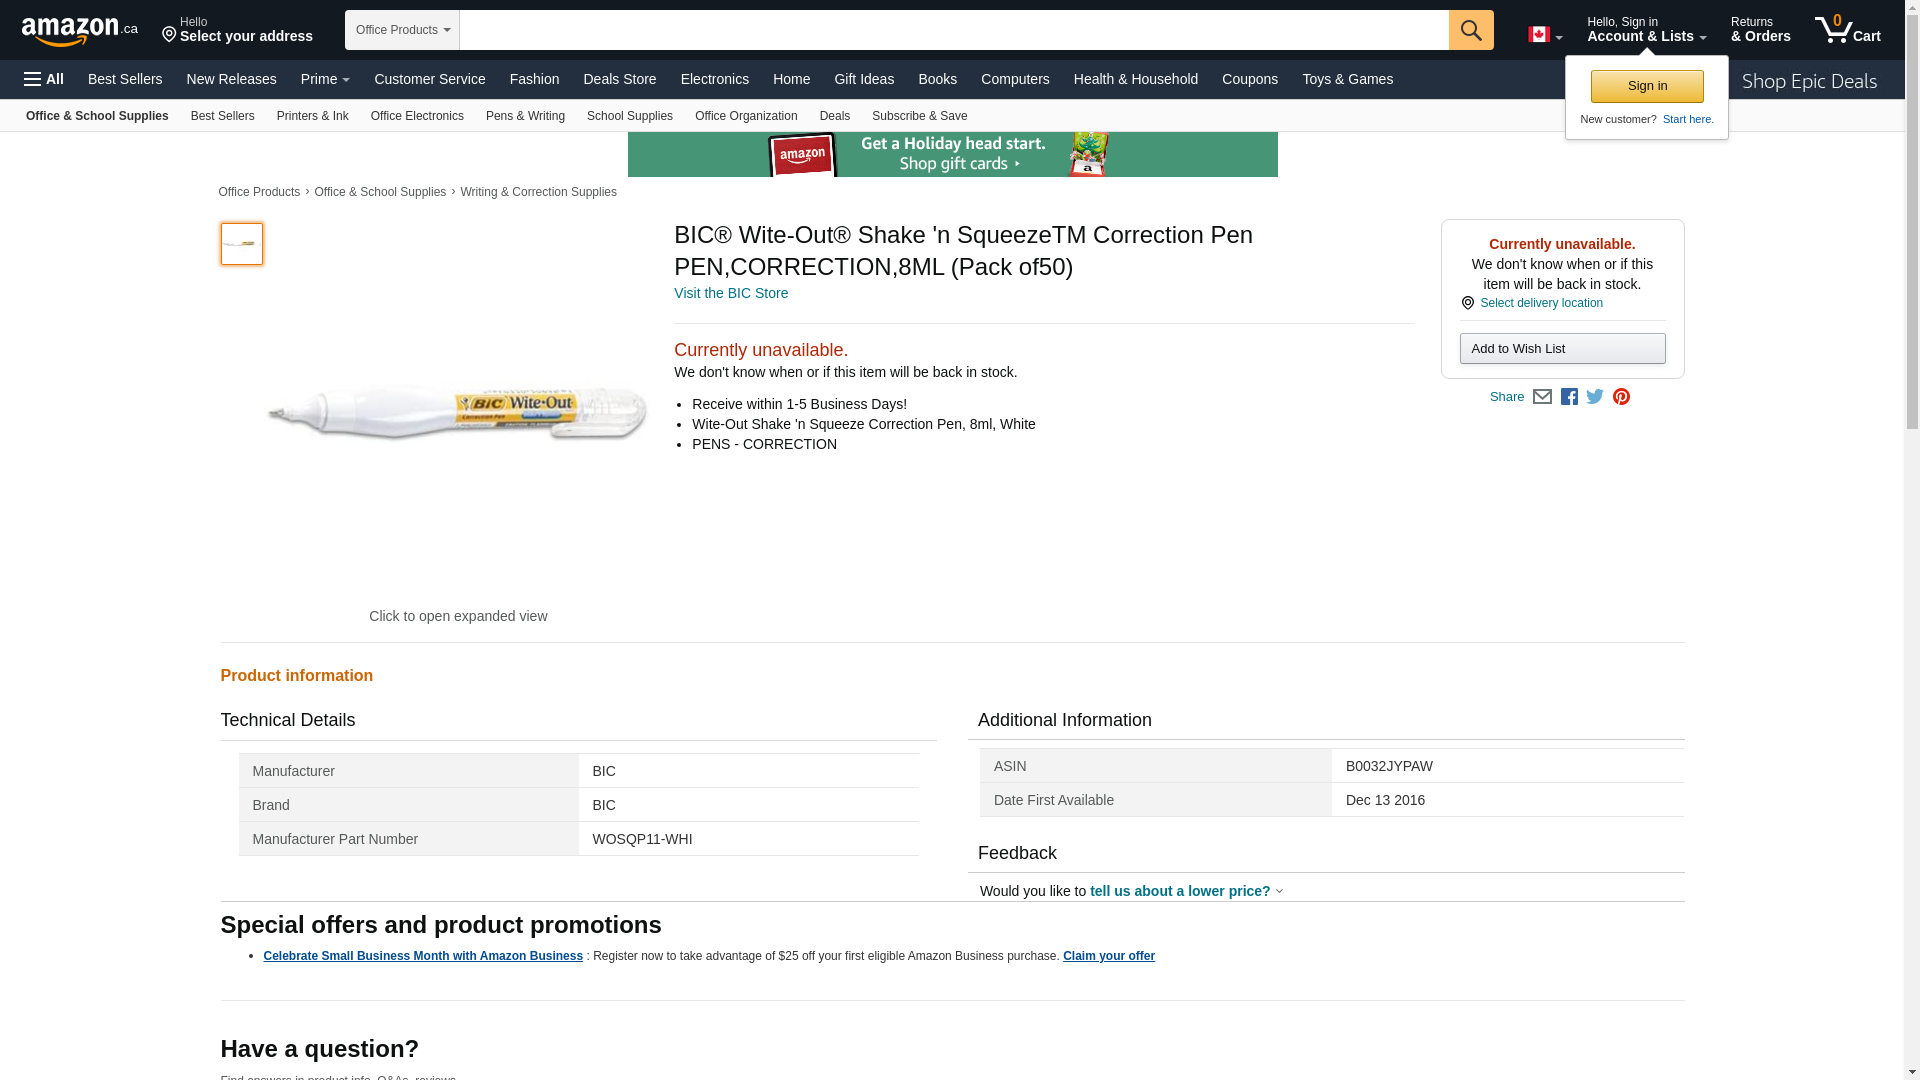Share product via email envelope icon
The width and height of the screenshot is (1920, 1080).
pos(1542,397)
